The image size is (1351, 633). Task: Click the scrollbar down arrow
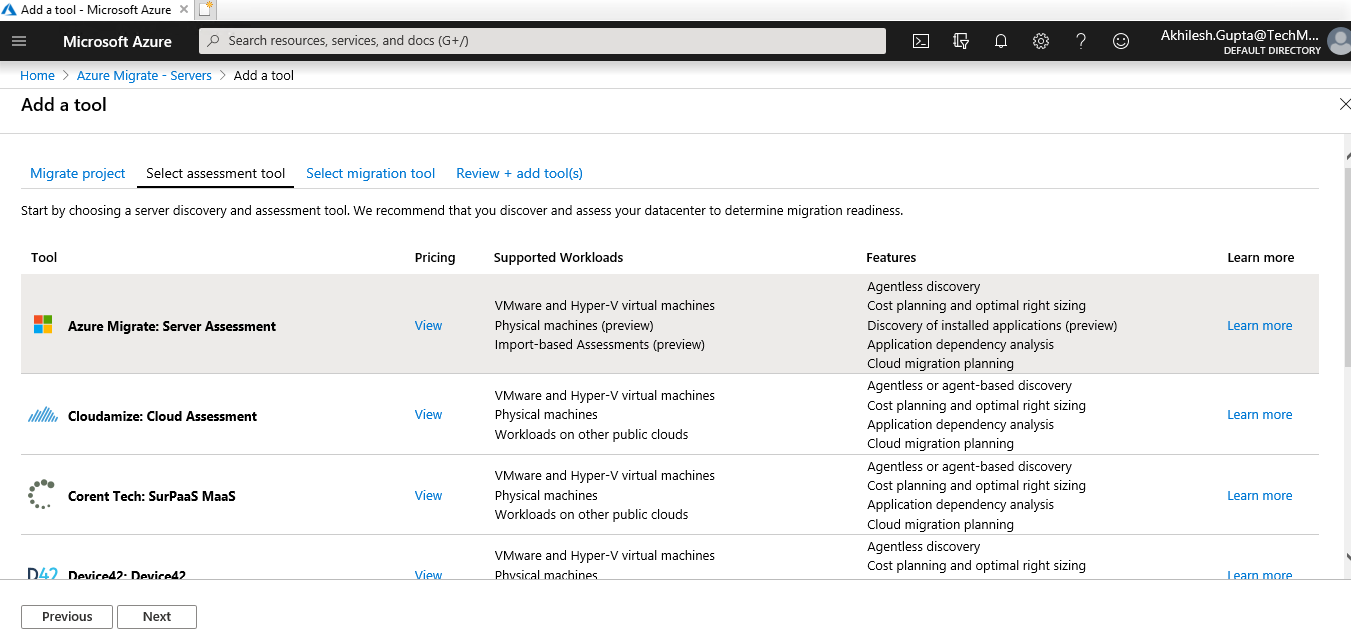tap(1346, 557)
